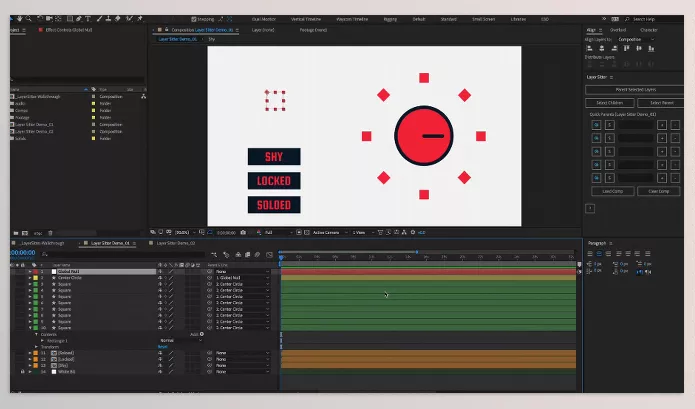695x409 pixels.
Task: Select the Clone Stamp tool
Action: pyautogui.click(x=108, y=19)
